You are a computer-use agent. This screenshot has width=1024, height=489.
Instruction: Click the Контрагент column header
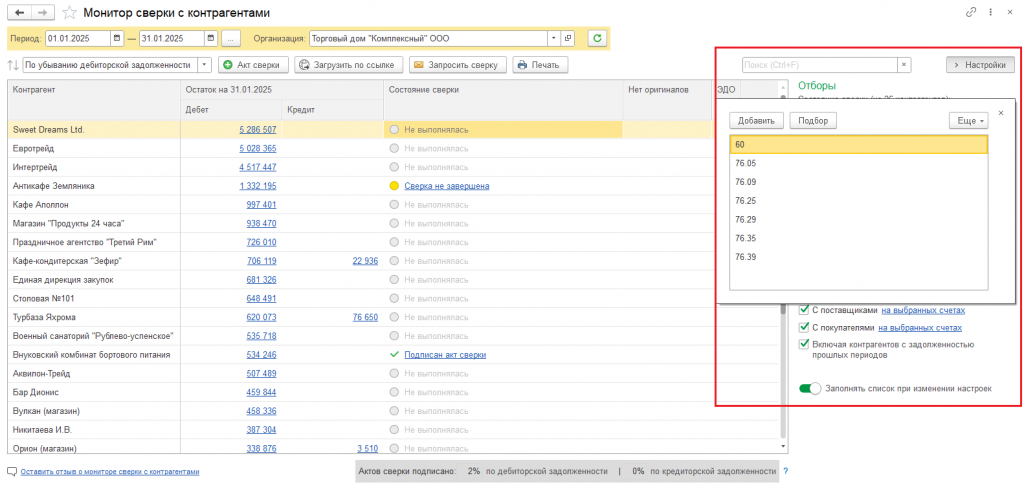94,100
